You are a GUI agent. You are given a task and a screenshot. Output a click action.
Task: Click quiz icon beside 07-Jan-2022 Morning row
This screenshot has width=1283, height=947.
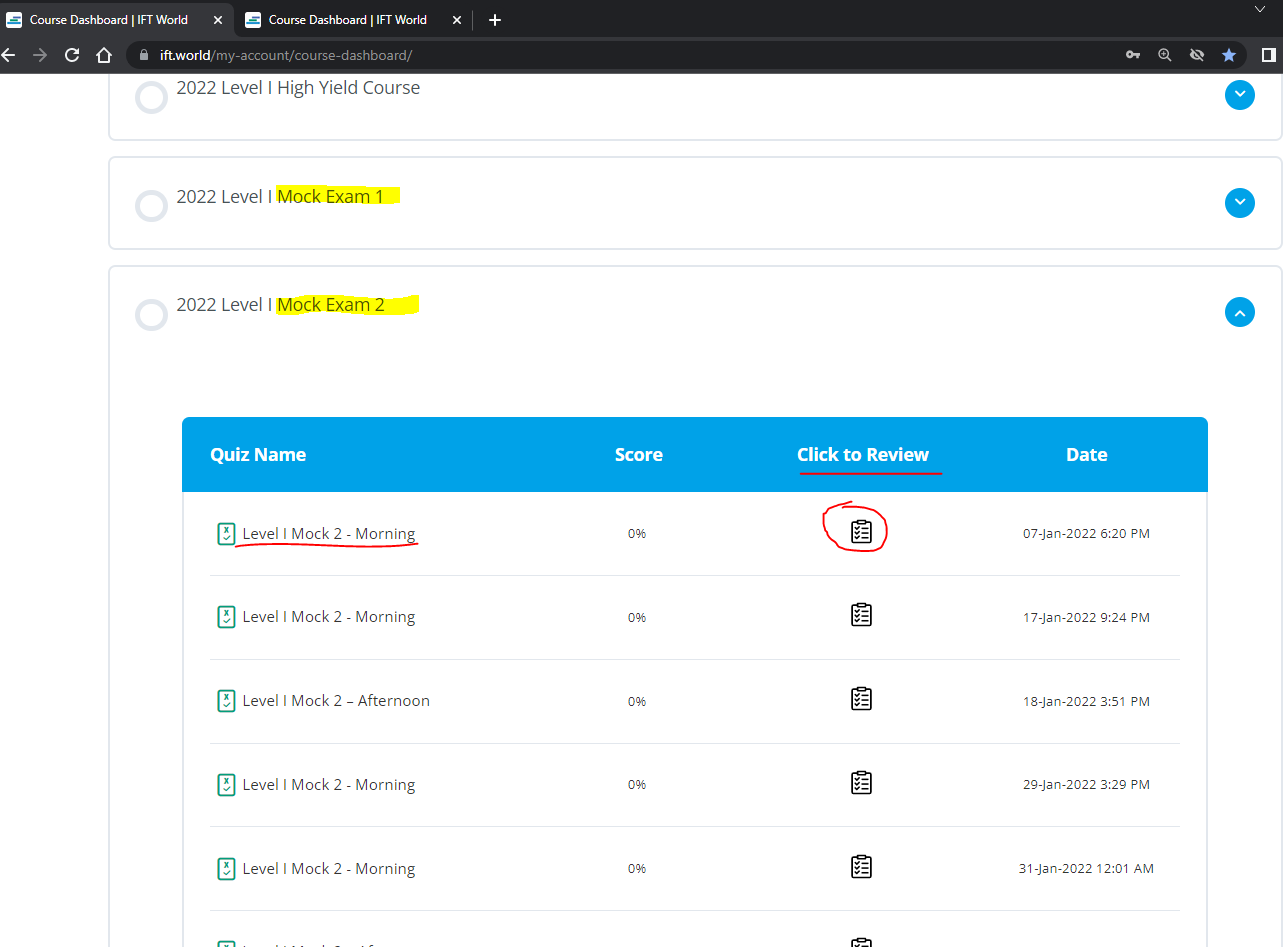226,534
